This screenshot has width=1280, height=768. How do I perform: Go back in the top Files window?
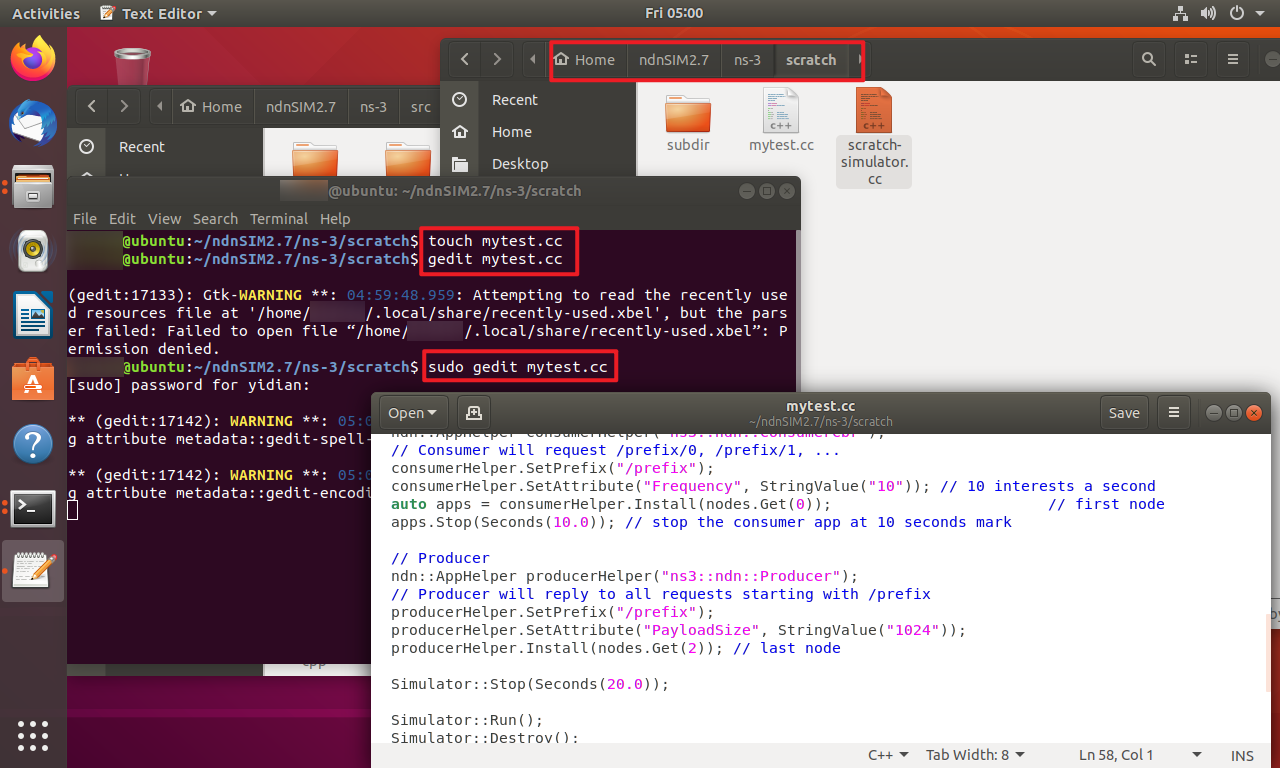tap(464, 59)
